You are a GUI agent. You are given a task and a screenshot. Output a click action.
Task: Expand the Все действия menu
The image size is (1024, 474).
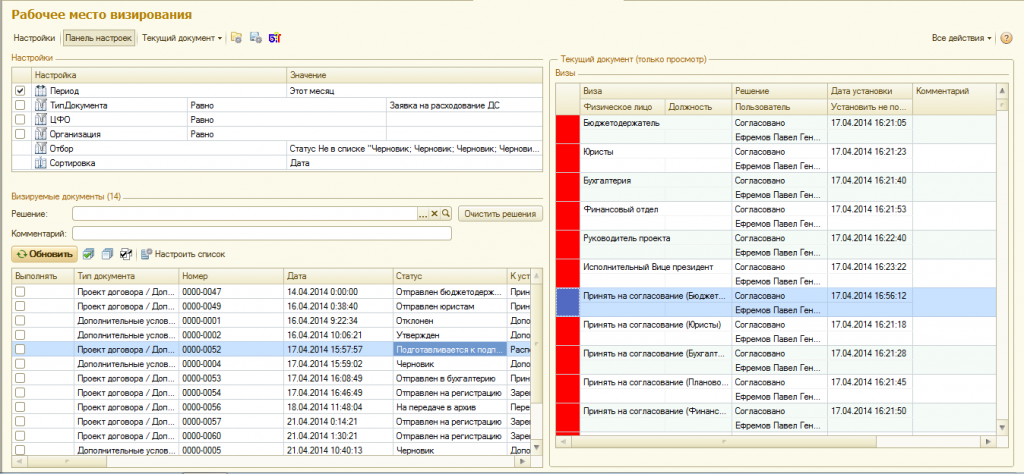tap(961, 38)
